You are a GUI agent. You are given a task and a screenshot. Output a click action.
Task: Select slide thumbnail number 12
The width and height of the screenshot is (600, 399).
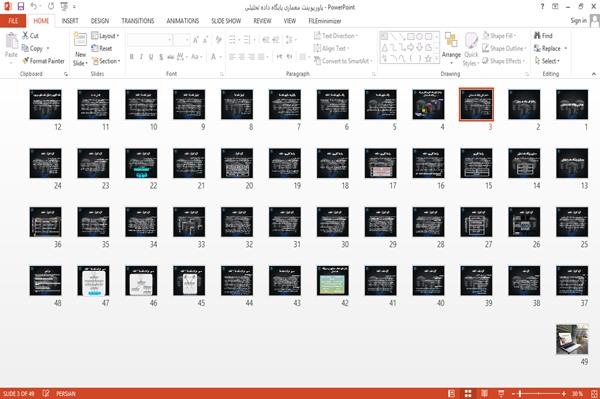[46, 104]
